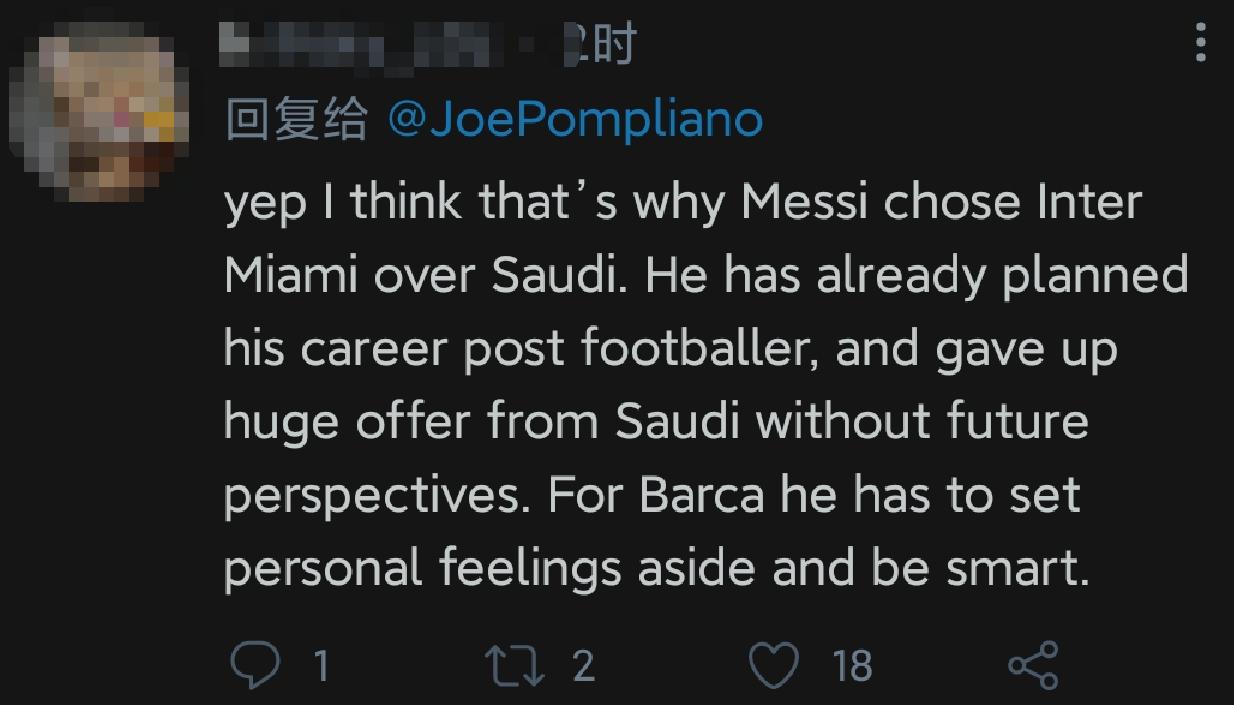This screenshot has height=705, width=1234.
Task: Click the reply count number 1
Action: click(x=322, y=665)
